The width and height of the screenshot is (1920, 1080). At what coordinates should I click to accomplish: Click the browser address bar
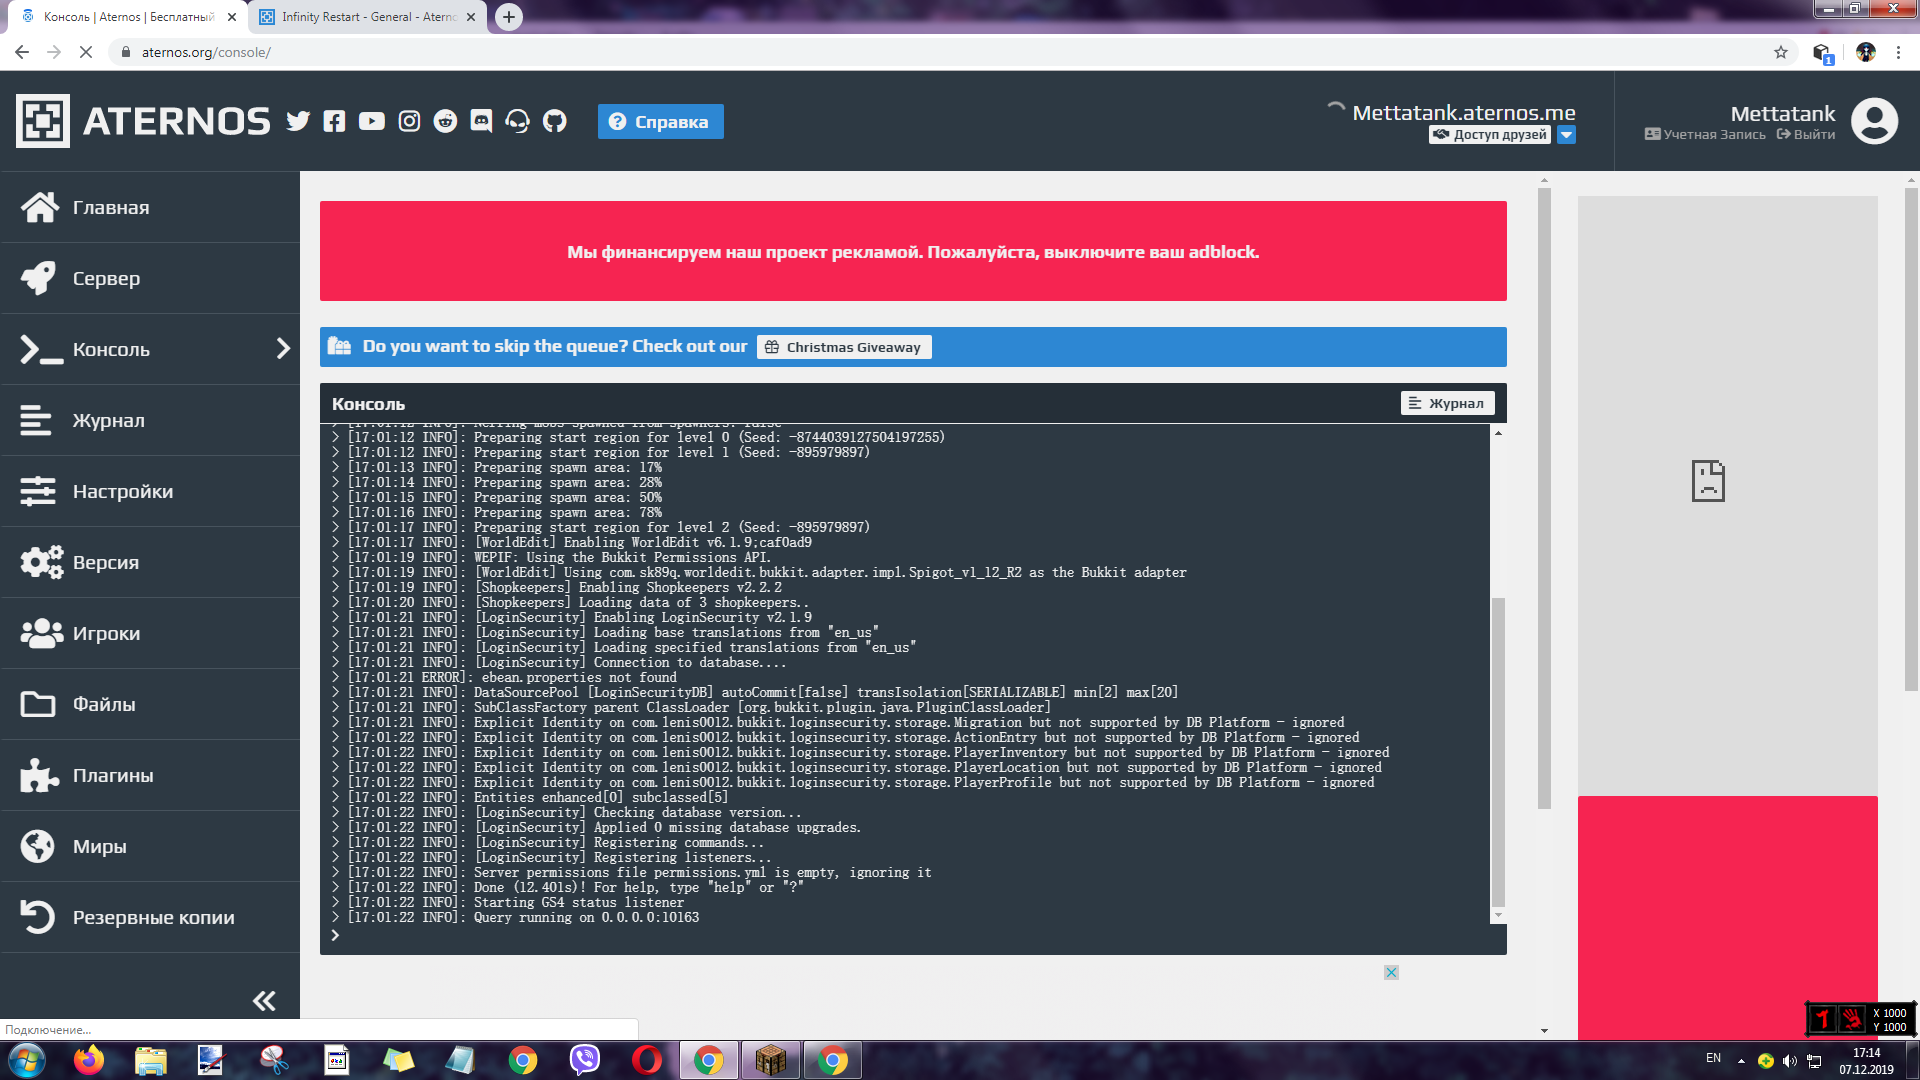940,52
